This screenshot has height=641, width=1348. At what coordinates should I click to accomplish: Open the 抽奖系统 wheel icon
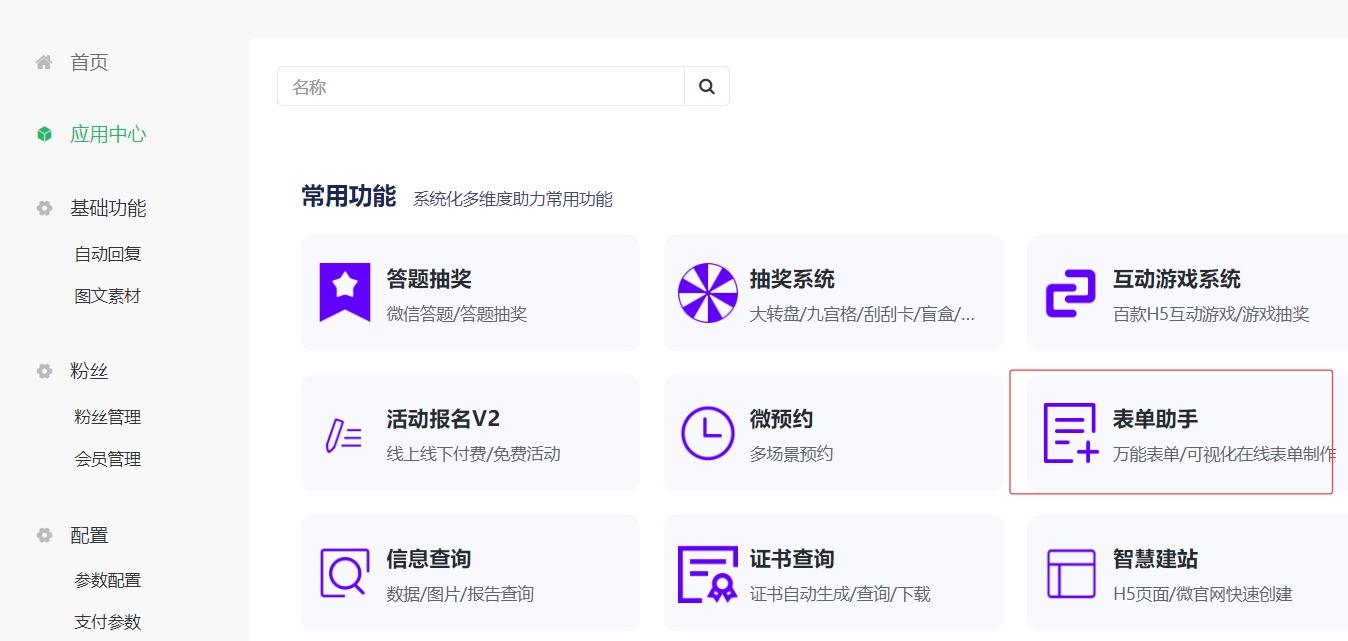(x=708, y=293)
